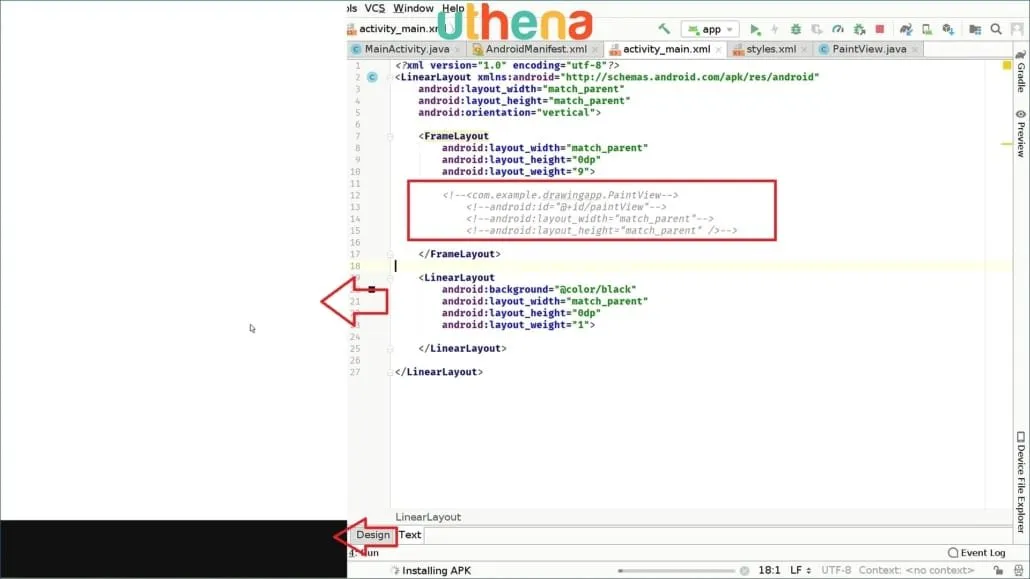This screenshot has width=1030, height=579.
Task: Cancel the background task next to progress bar
Action: pyautogui.click(x=744, y=571)
